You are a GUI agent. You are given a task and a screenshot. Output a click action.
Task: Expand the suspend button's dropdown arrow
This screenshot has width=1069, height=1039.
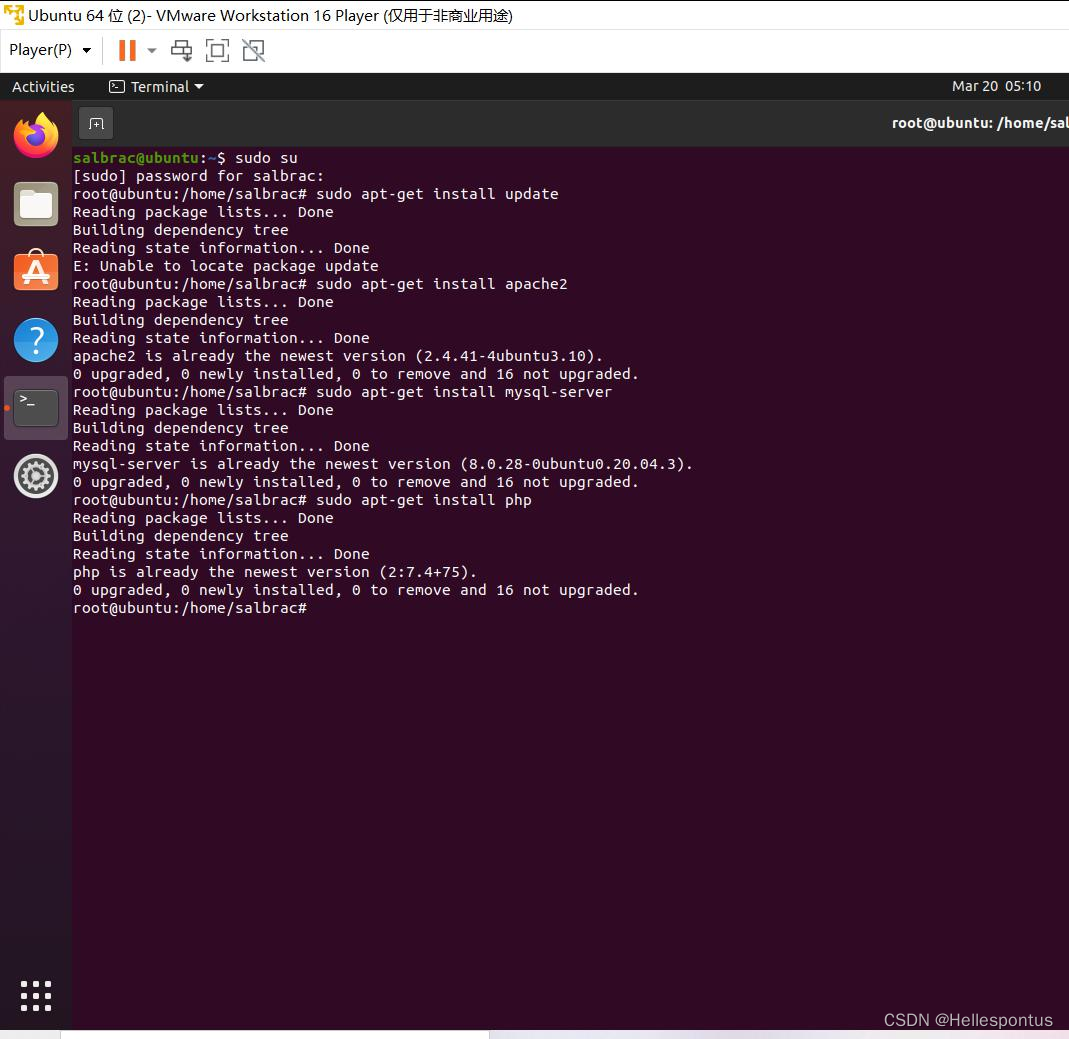(150, 49)
